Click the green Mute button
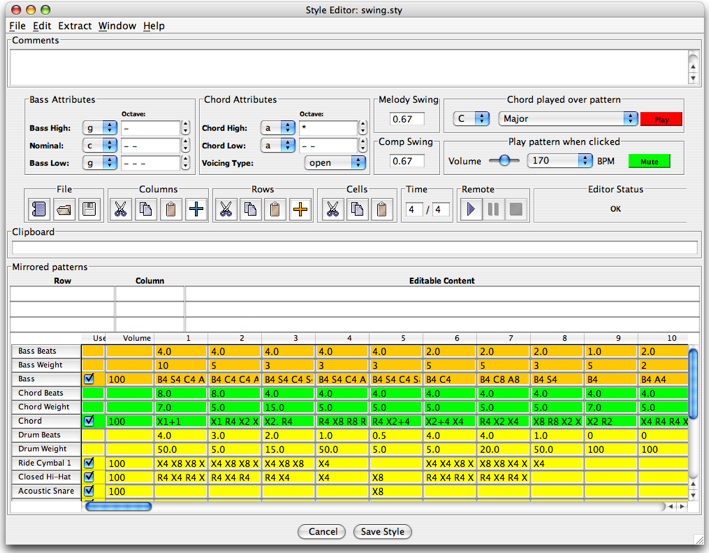Image resolution: width=709 pixels, height=553 pixels. click(x=649, y=160)
